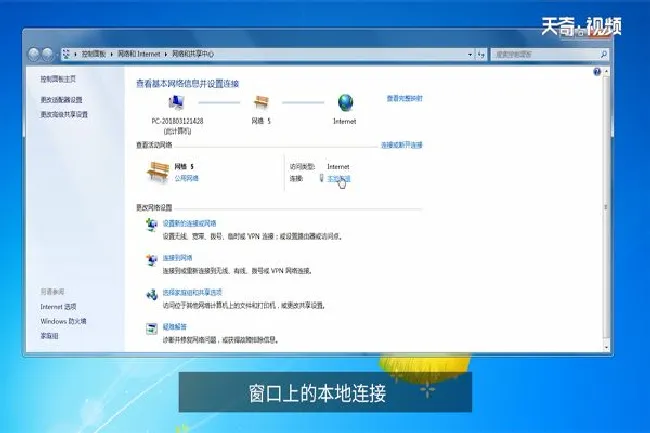Click the magnifier icon in the search box

point(604,54)
